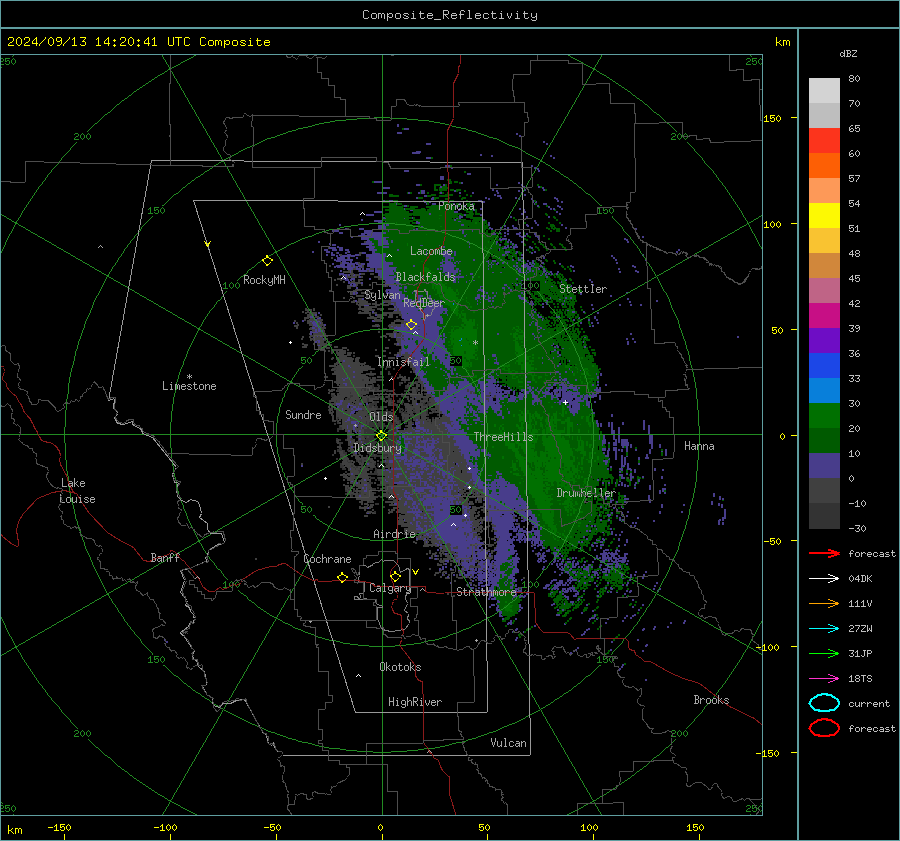Click the Blackfalds town label
The width and height of the screenshot is (900, 841).
[425, 277]
